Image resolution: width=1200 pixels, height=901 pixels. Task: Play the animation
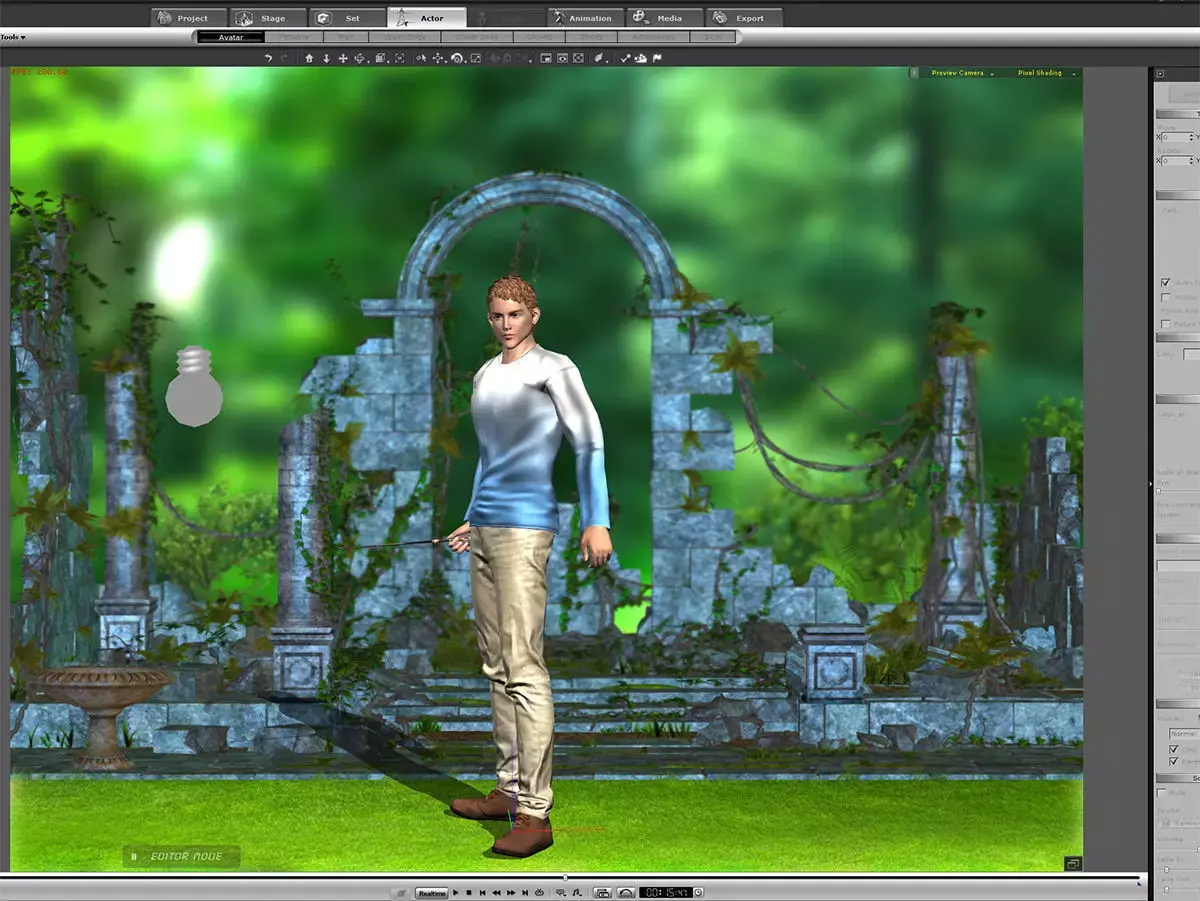click(455, 892)
